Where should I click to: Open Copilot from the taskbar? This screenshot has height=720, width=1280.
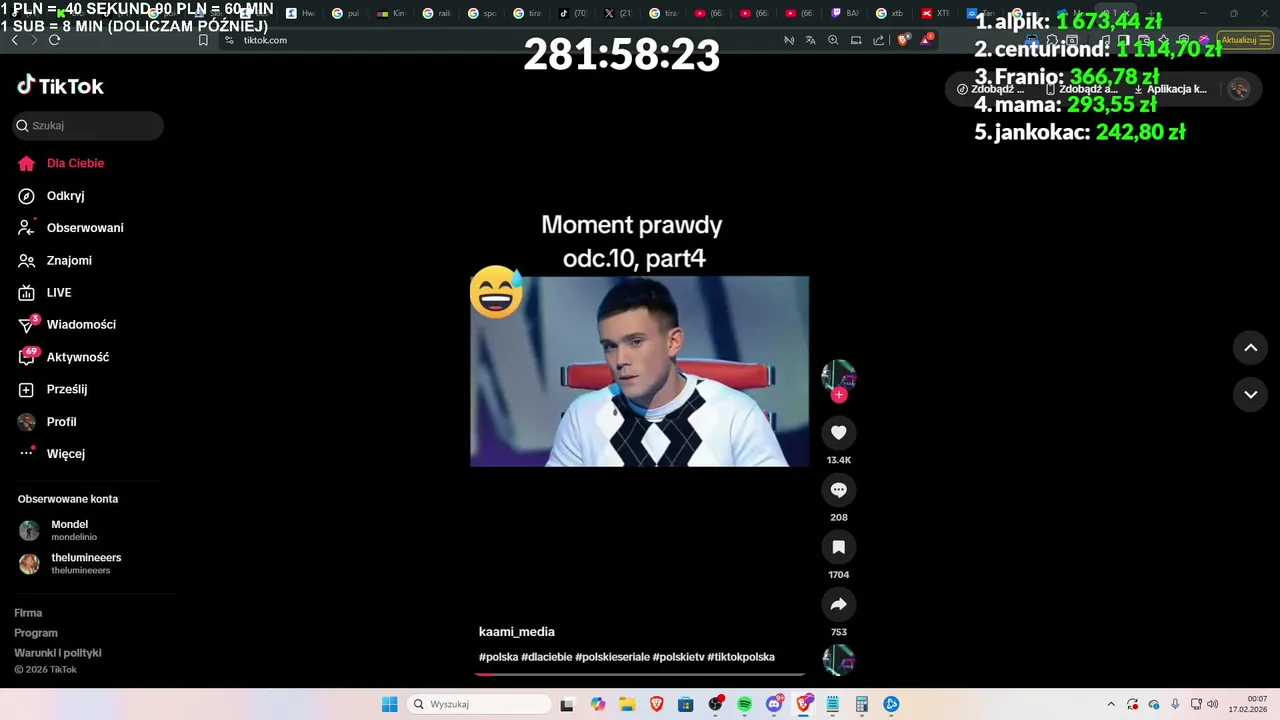tap(598, 704)
